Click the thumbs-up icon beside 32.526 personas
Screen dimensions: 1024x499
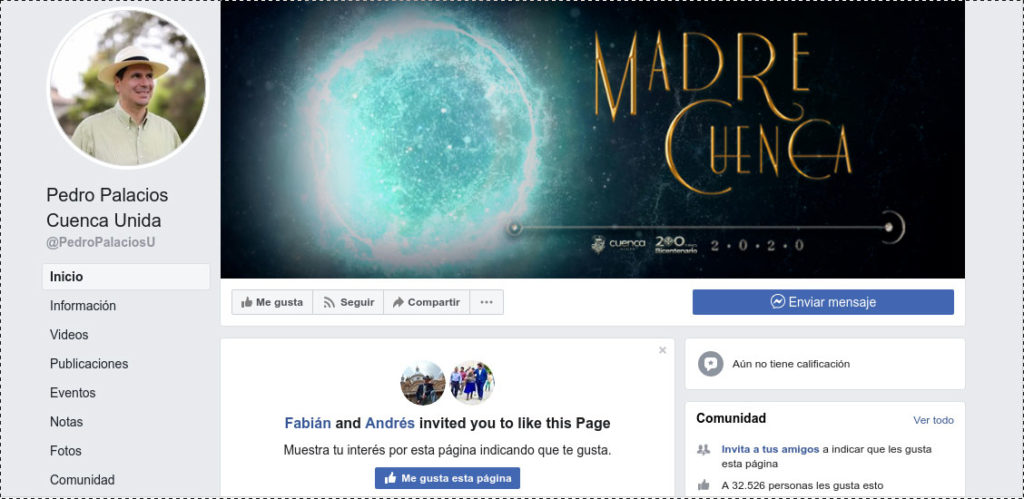click(703, 485)
